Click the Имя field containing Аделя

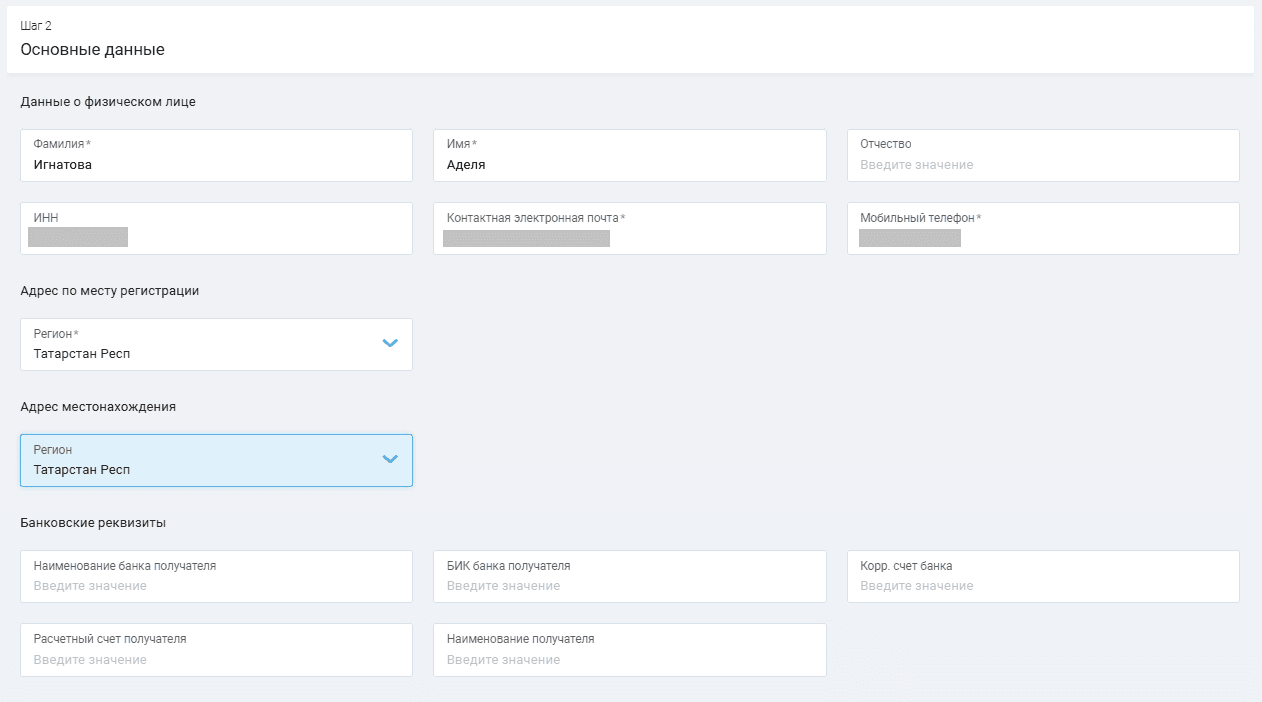[x=630, y=155]
